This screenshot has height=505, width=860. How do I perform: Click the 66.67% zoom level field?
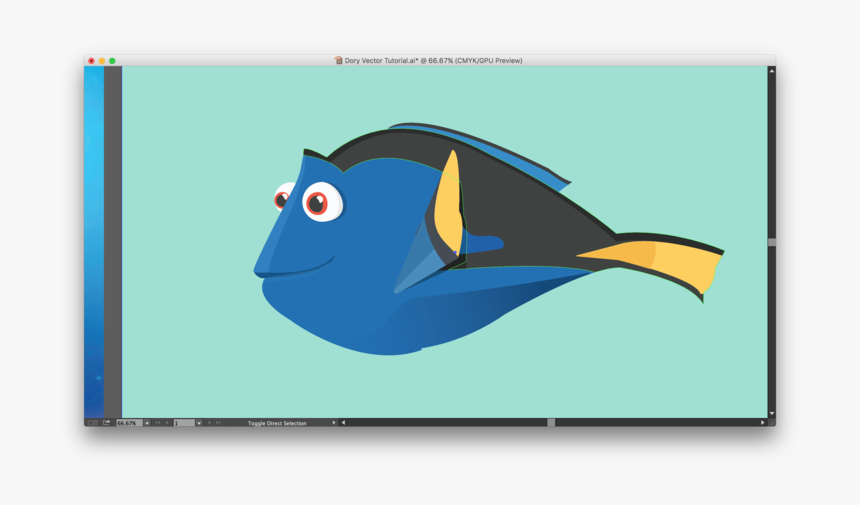pos(129,423)
